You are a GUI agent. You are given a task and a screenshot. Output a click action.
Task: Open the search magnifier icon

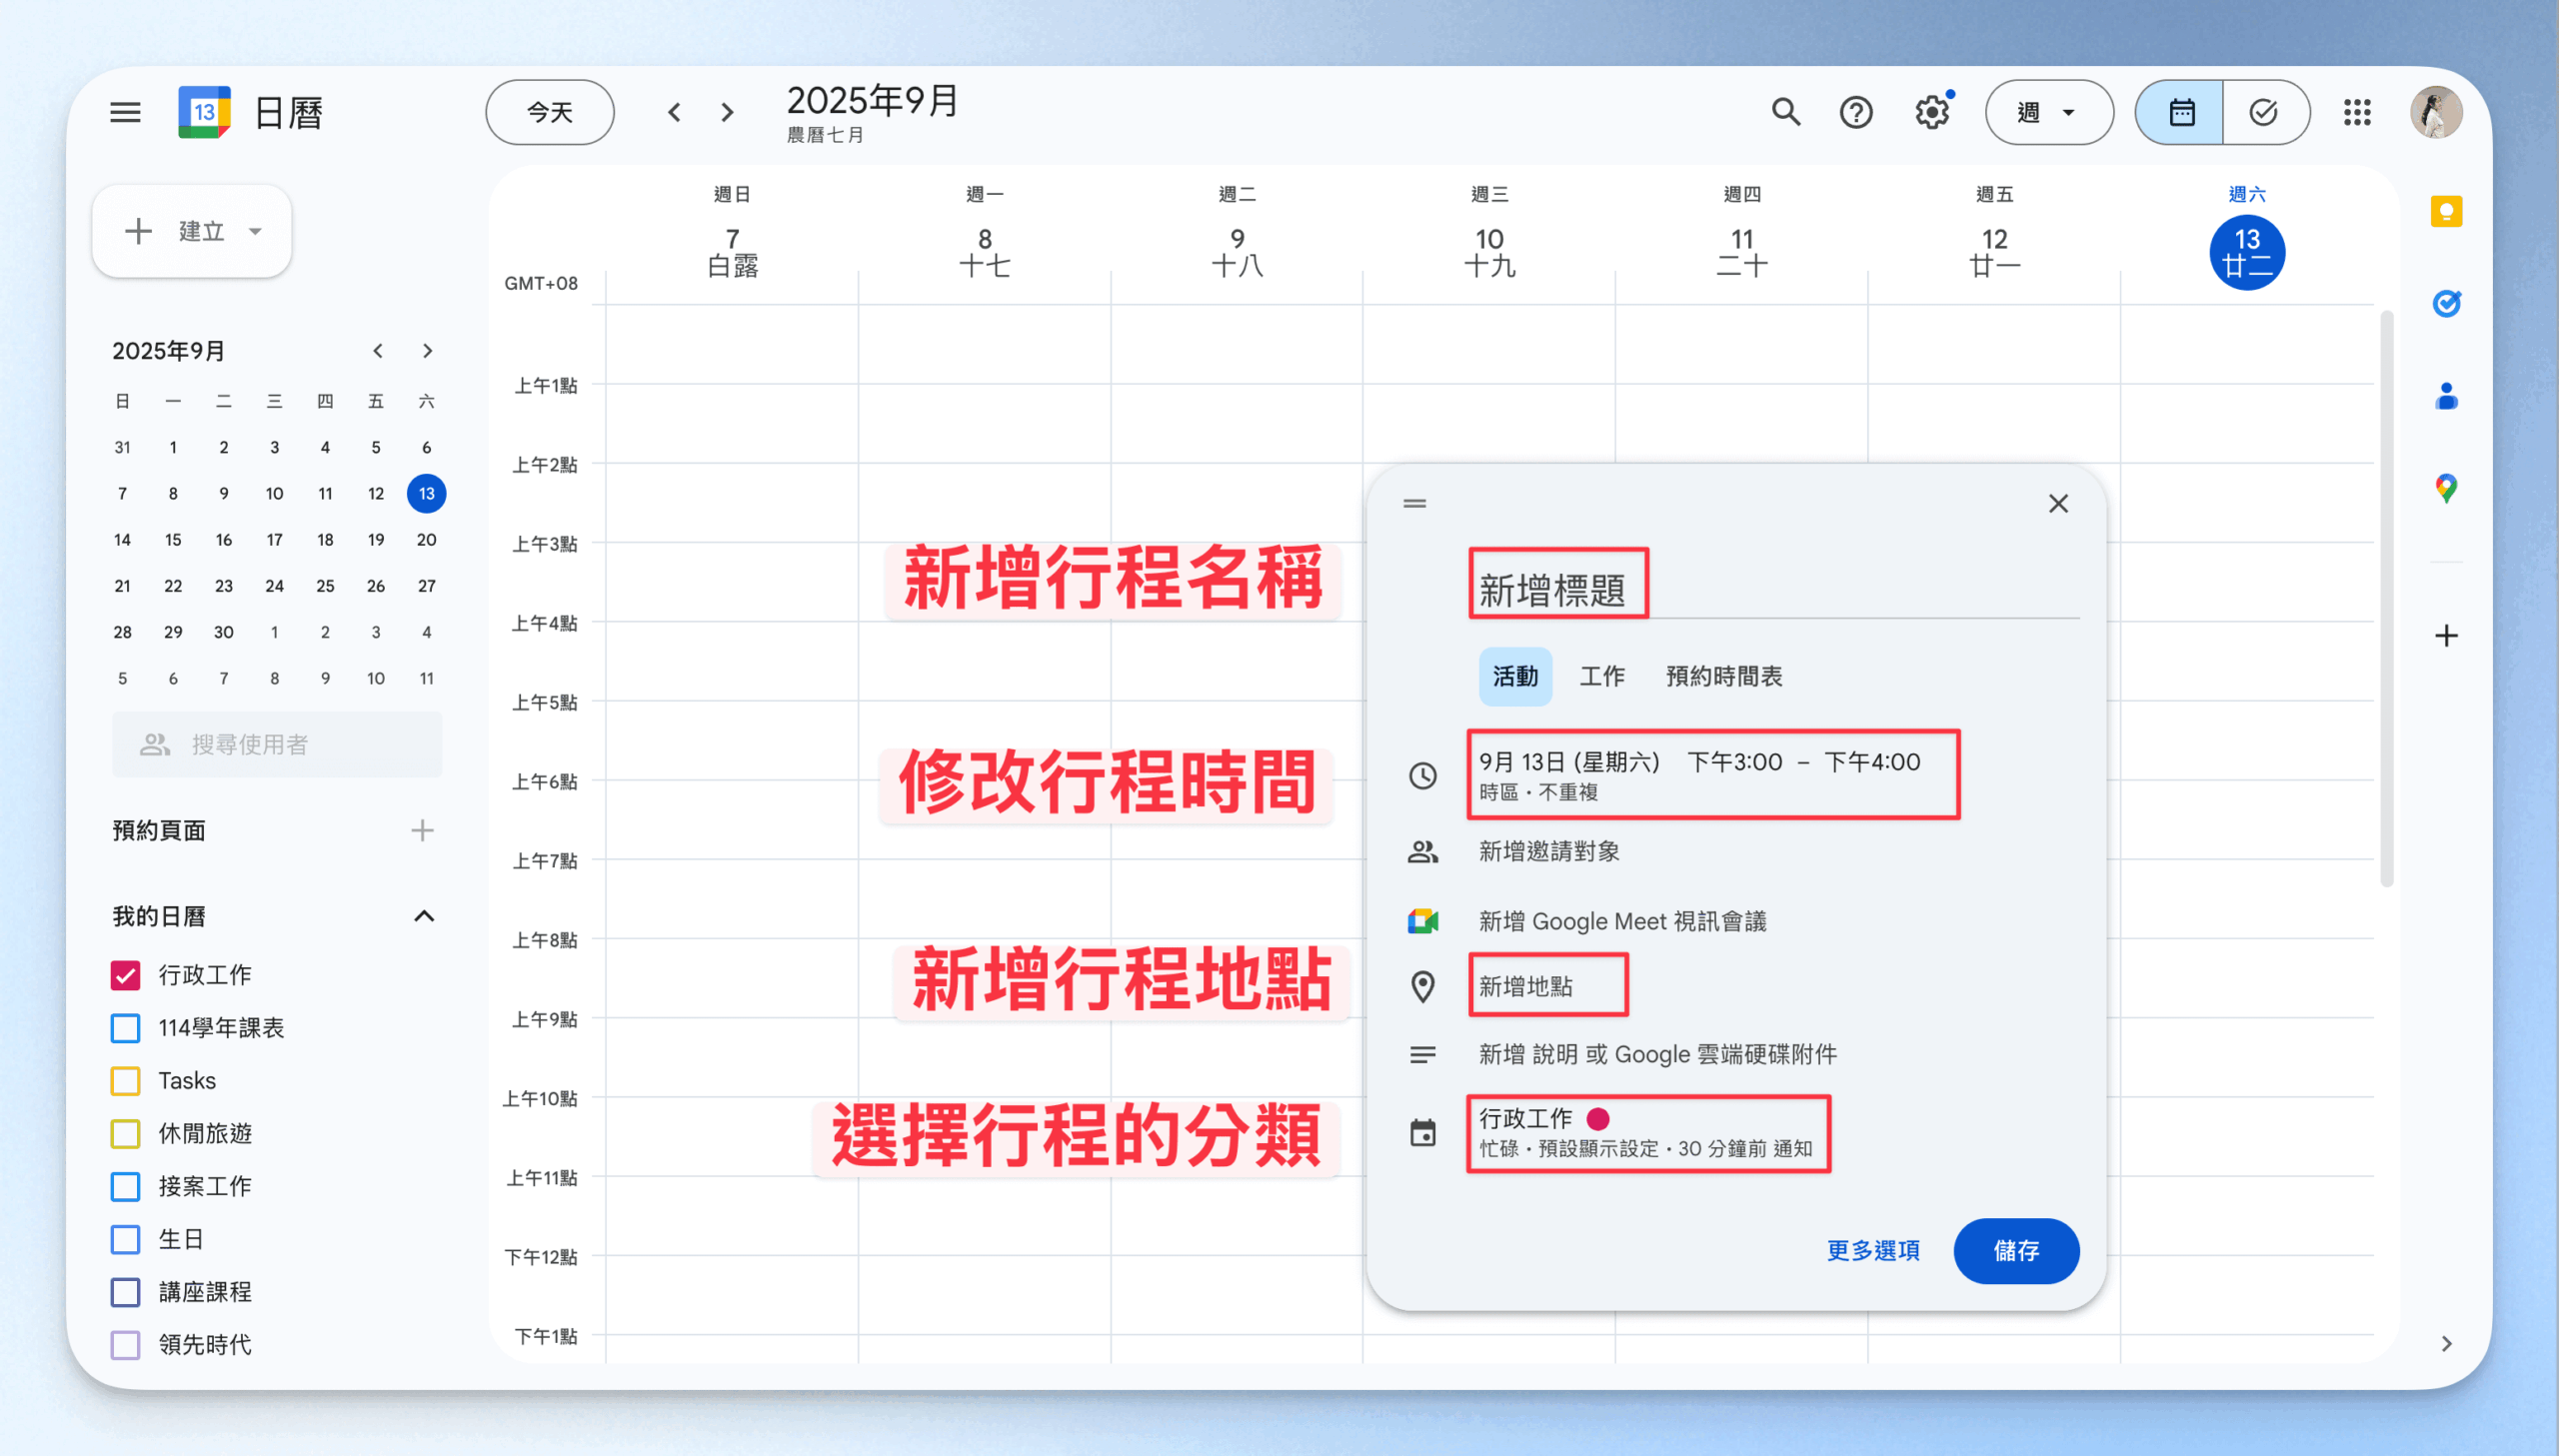[1785, 112]
